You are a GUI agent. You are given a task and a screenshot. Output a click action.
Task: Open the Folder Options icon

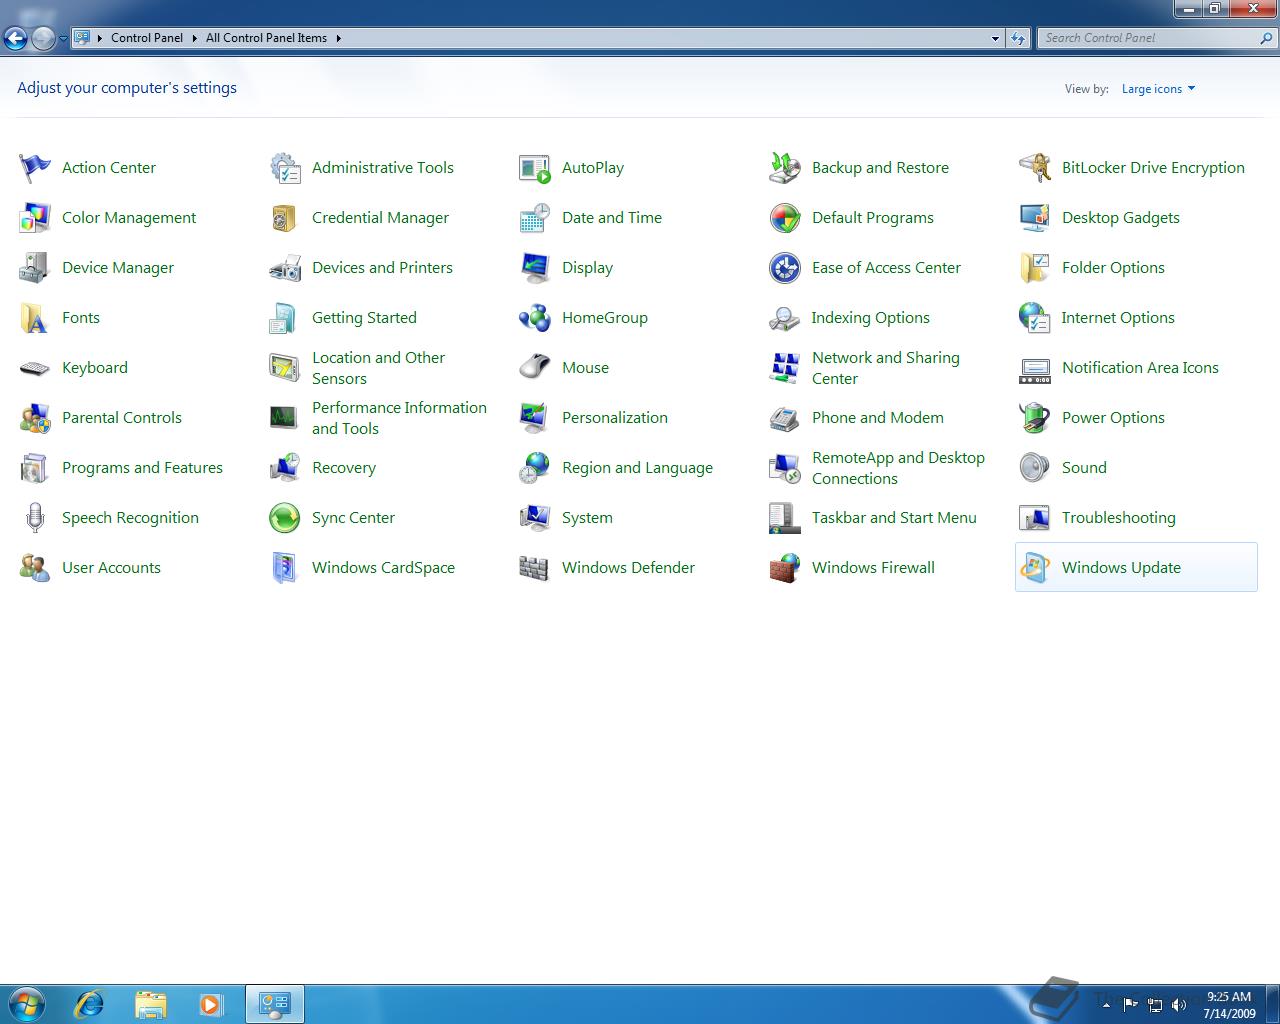coord(1035,268)
